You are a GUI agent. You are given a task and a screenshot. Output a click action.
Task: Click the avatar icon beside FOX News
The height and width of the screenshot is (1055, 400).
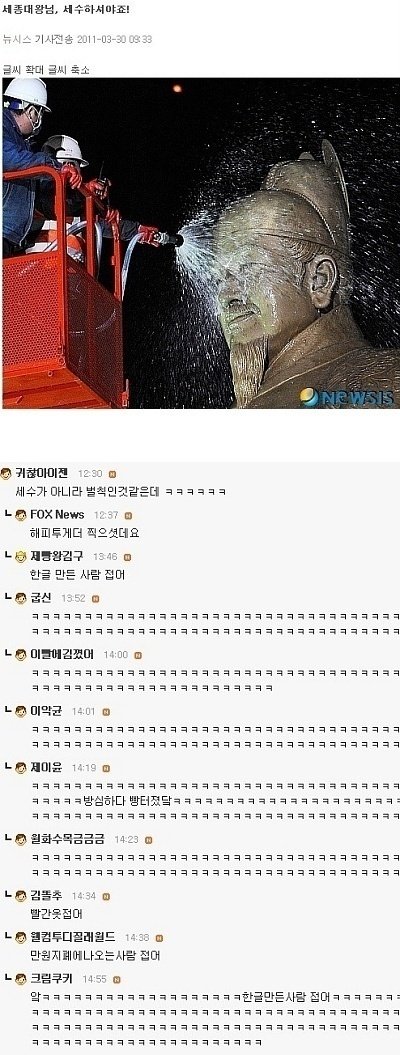22,515
